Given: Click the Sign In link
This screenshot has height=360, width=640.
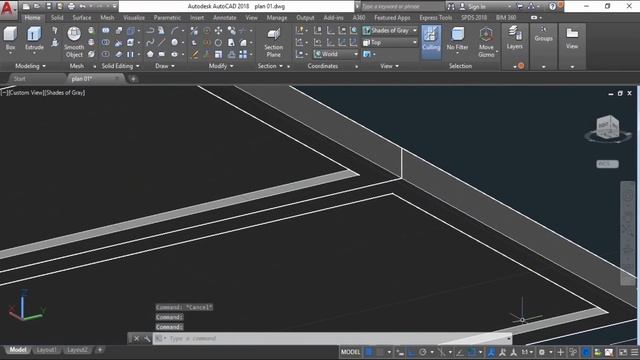Looking at the screenshot, I should tap(477, 6).
